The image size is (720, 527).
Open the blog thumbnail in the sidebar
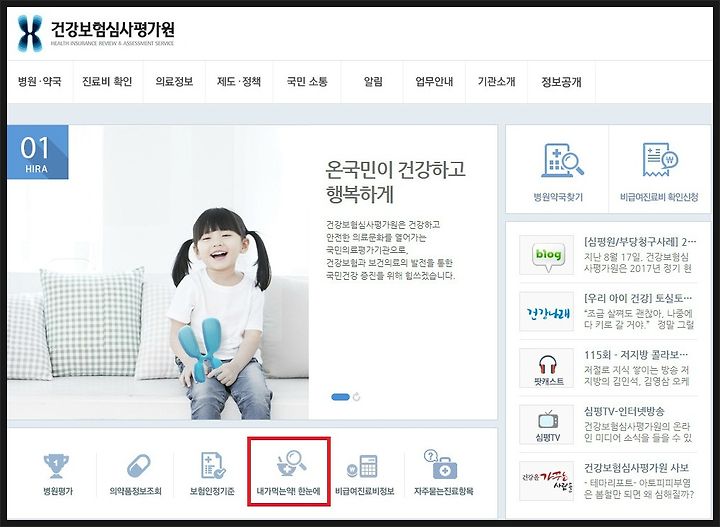click(546, 255)
